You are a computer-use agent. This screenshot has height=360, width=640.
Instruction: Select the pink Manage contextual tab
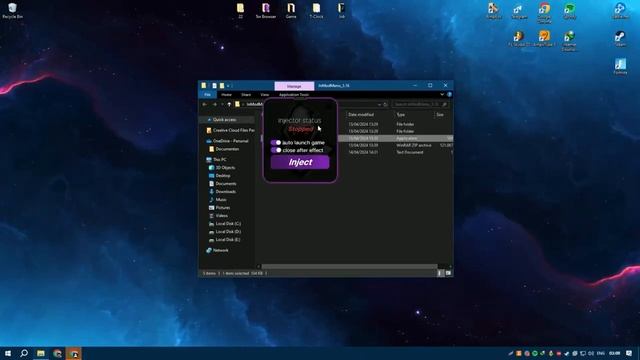pos(294,86)
